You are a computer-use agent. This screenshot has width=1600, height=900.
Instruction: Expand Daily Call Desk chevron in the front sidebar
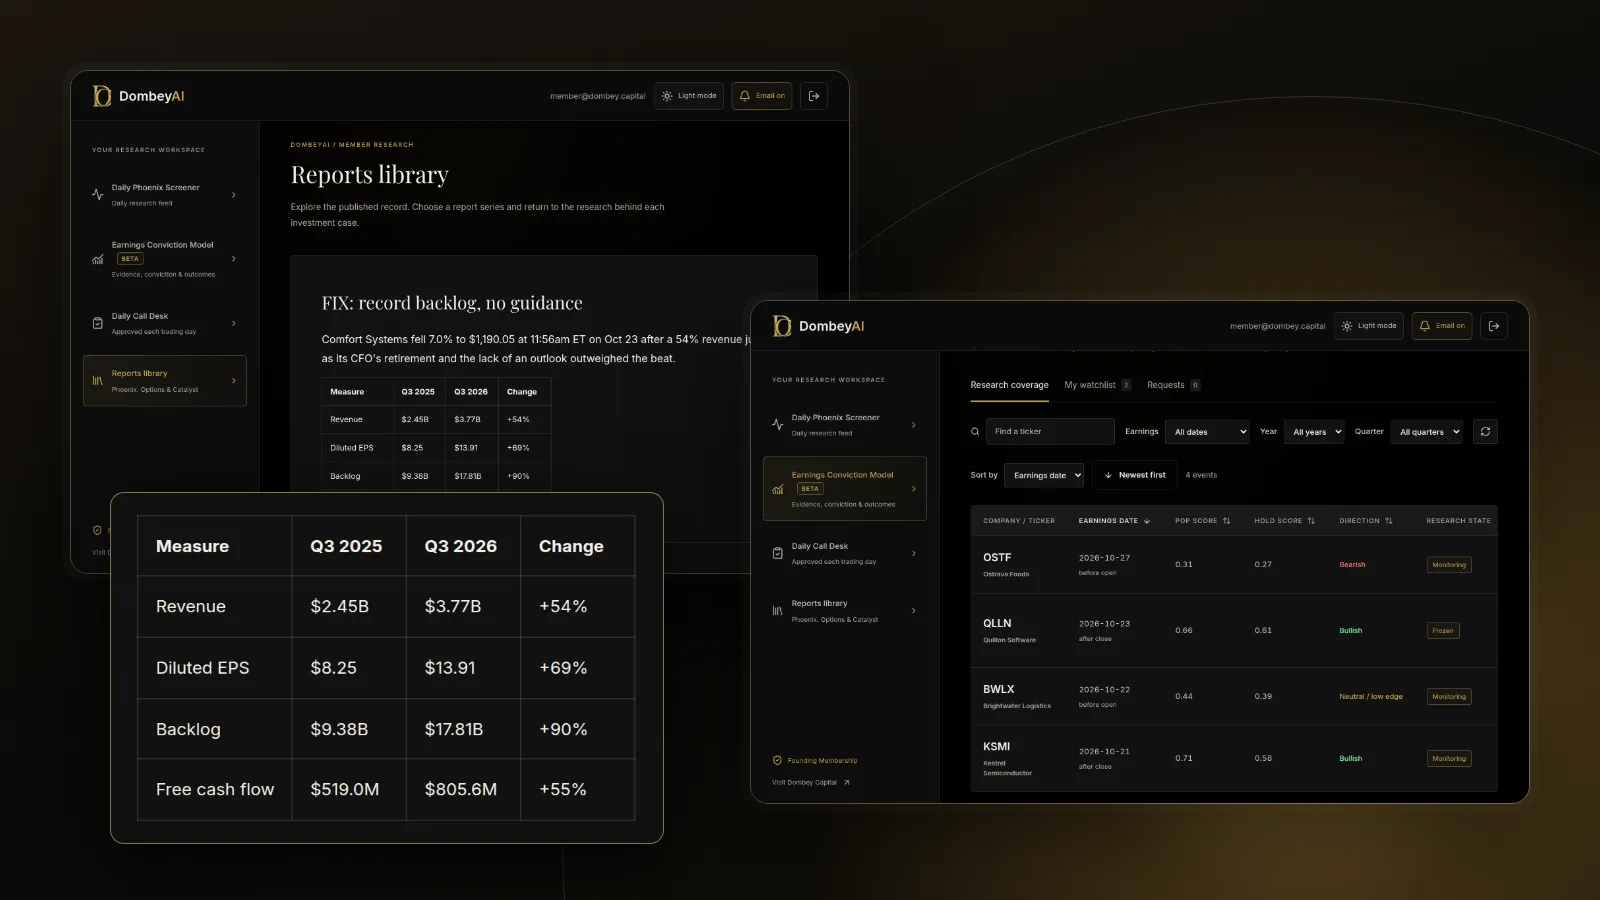(x=913, y=553)
